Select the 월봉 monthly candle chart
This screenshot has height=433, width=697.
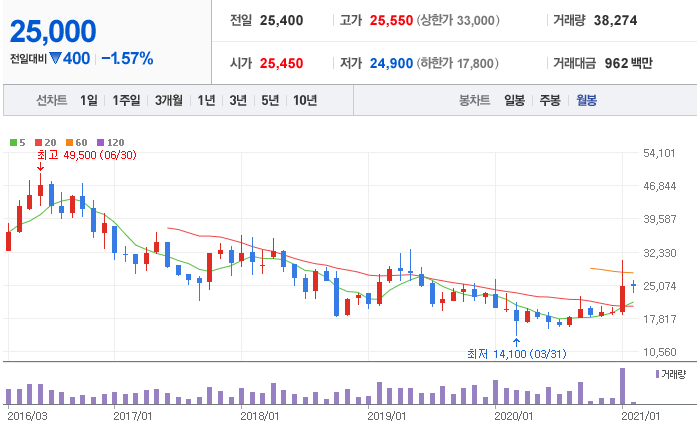coord(586,100)
